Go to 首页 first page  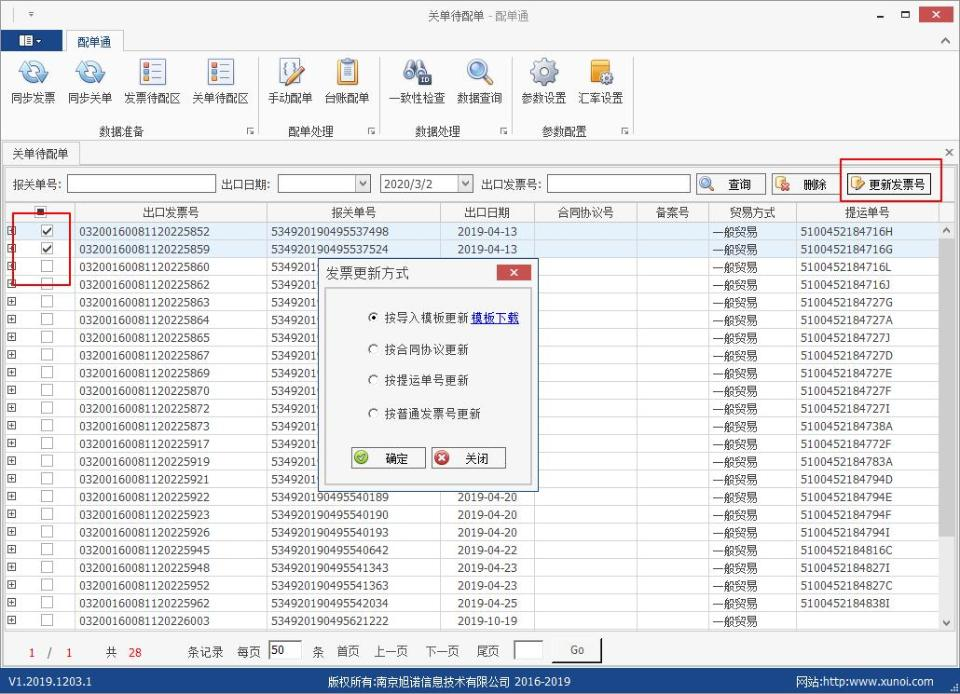(348, 652)
